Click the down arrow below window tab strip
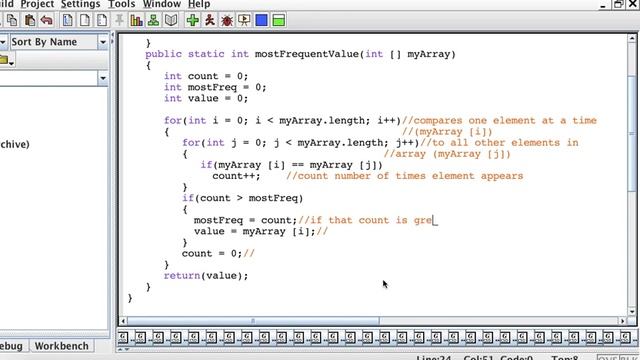This screenshot has width=640, height=360. 127,349
